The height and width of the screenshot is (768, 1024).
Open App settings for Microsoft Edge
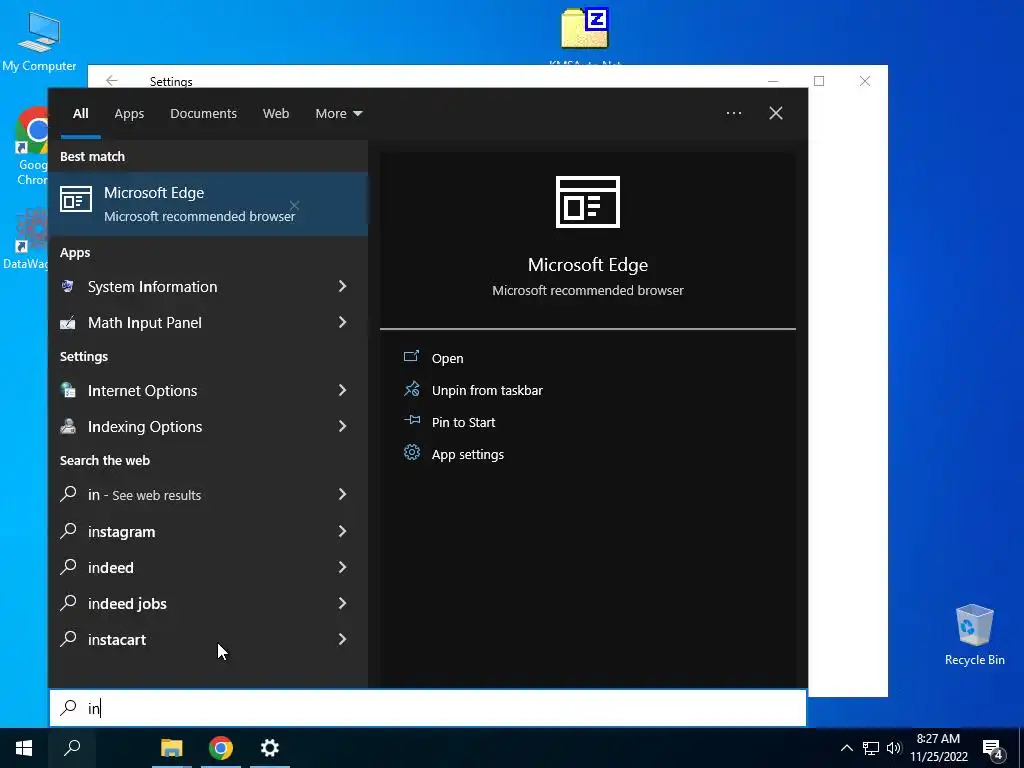coord(468,454)
